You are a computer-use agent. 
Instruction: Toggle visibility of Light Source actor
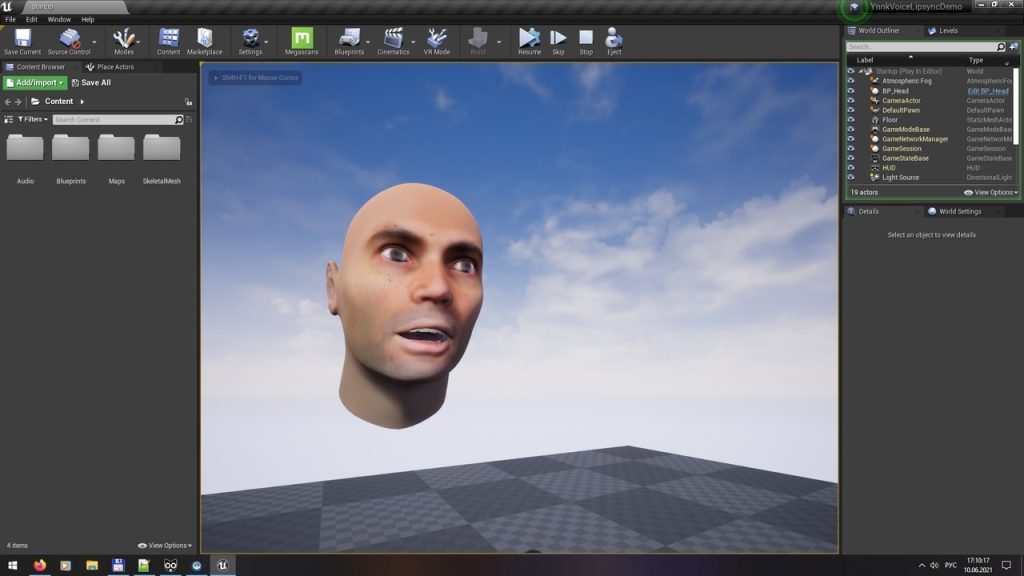coord(851,177)
